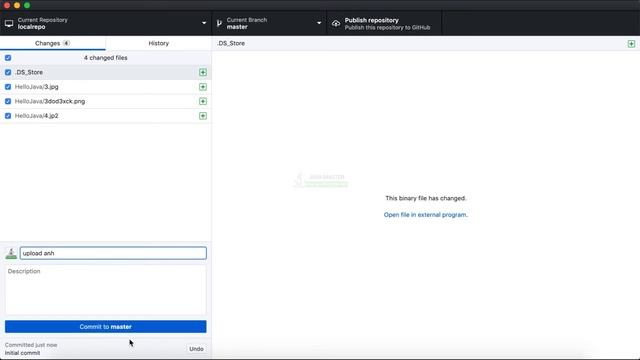
Task: Click the Publish repository button
Action: (384, 24)
